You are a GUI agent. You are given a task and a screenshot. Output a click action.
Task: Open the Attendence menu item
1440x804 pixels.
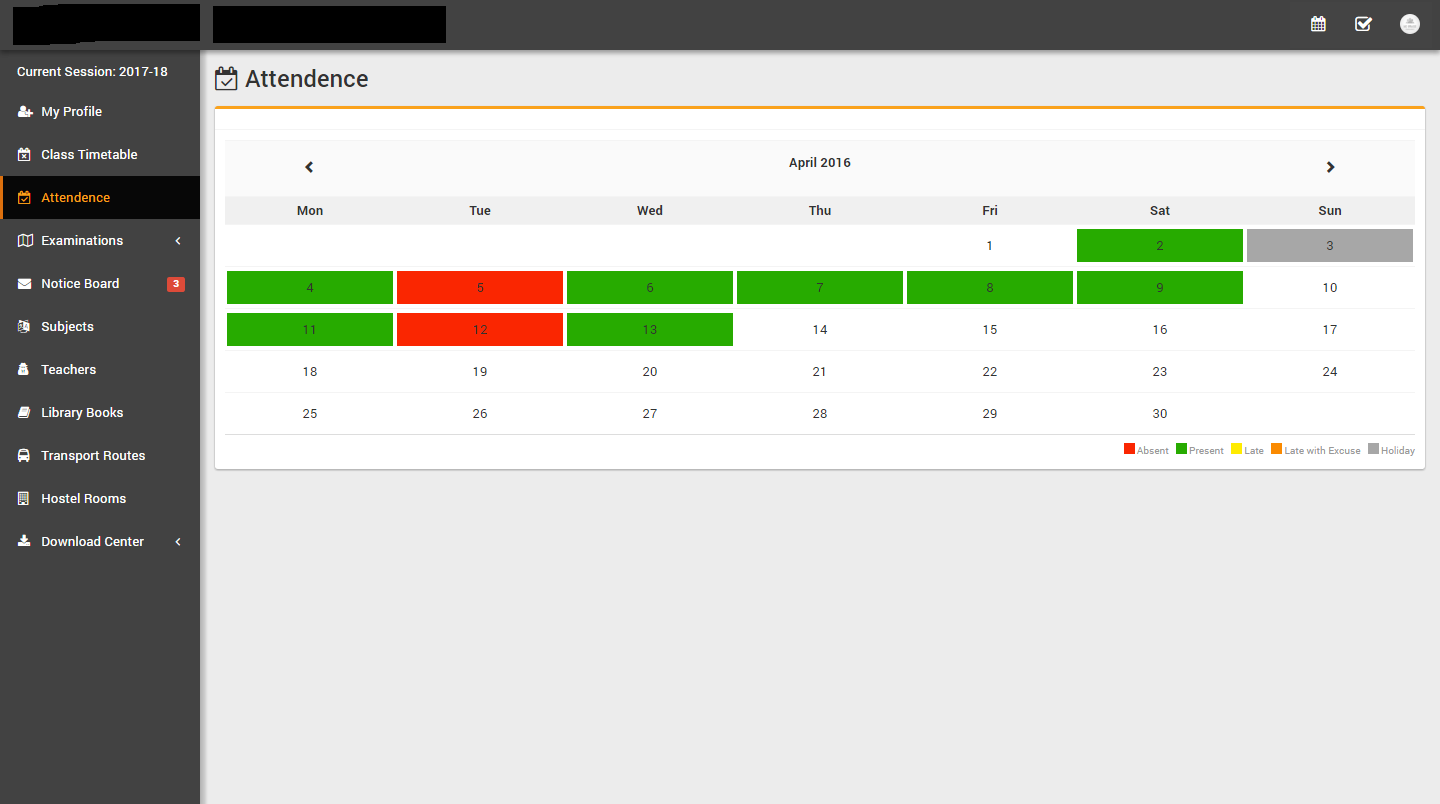pos(76,198)
